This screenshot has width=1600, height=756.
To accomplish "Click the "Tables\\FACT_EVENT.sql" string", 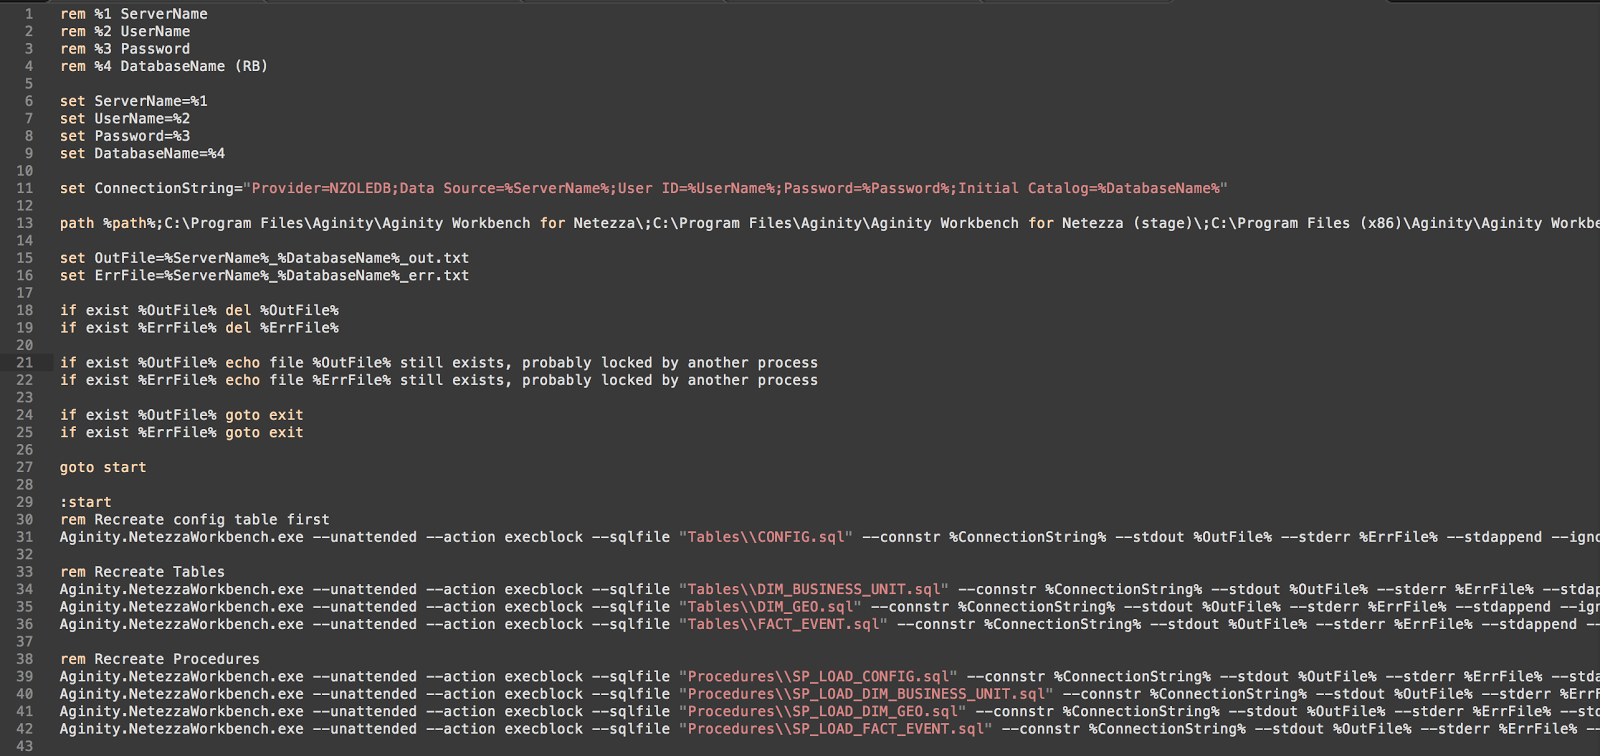I will pyautogui.click(x=783, y=624).
